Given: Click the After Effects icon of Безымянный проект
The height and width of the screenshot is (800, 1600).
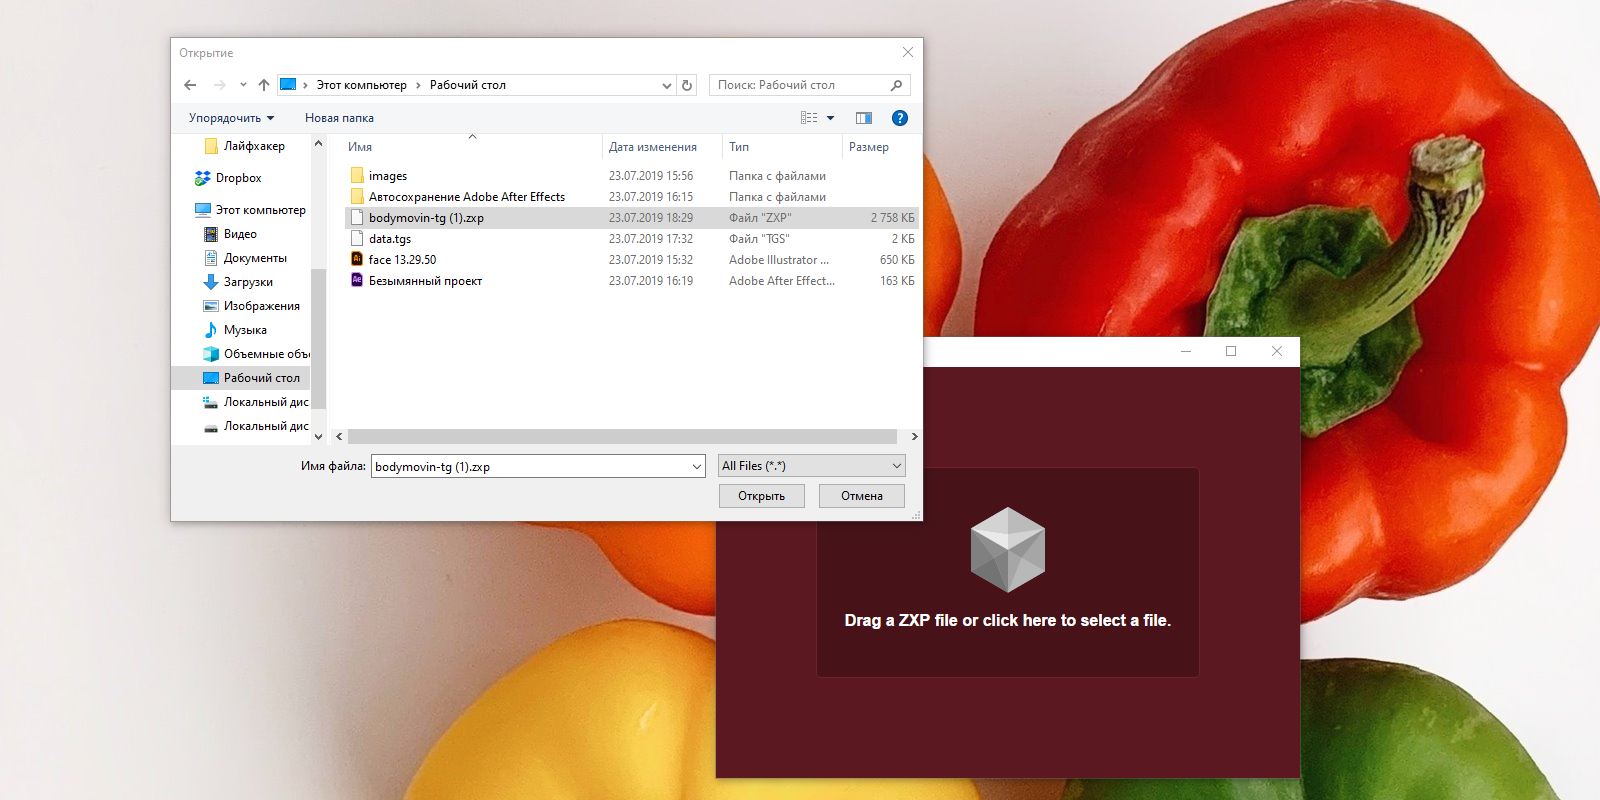Looking at the screenshot, I should pos(357,280).
